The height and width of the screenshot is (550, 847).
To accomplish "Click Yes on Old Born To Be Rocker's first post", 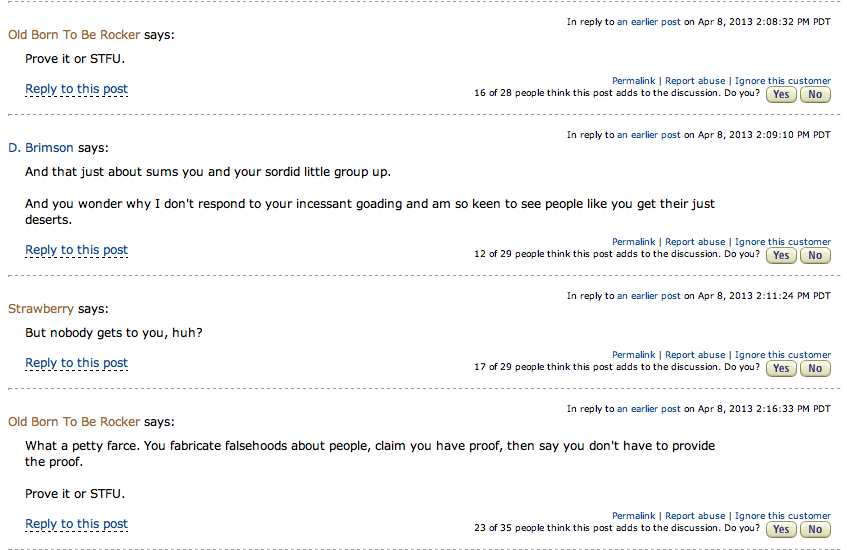I will [x=781, y=95].
